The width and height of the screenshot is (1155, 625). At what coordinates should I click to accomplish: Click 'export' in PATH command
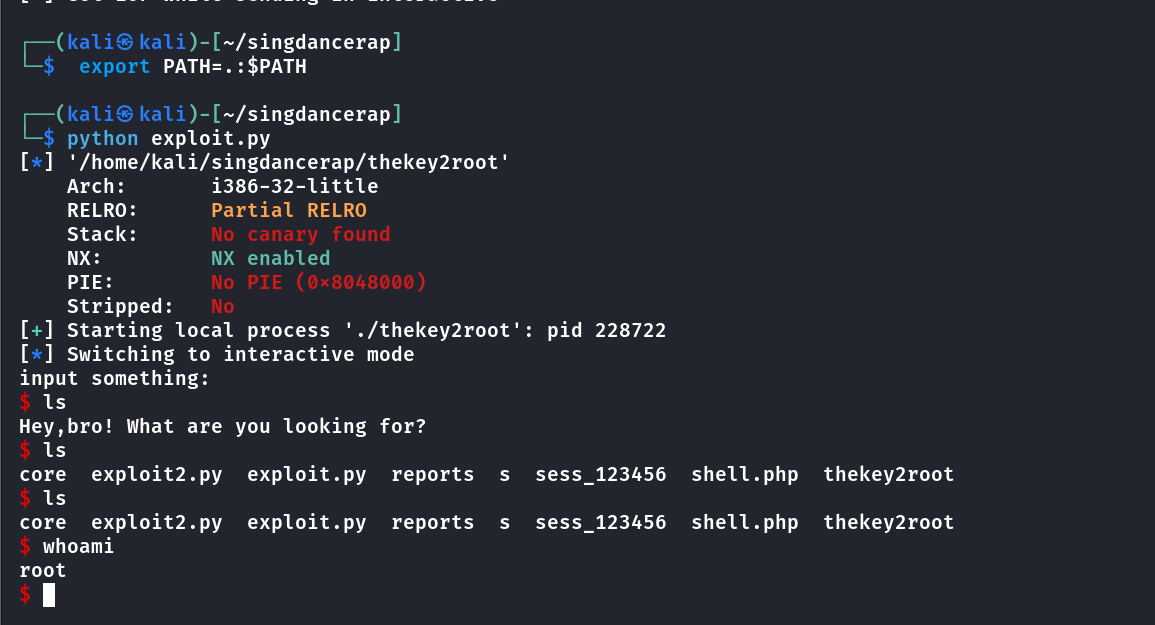114,66
